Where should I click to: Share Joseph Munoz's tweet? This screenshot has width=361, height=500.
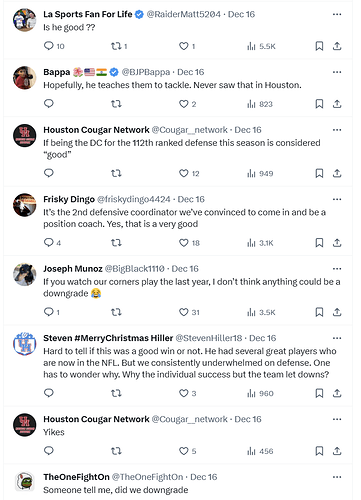[x=337, y=312]
